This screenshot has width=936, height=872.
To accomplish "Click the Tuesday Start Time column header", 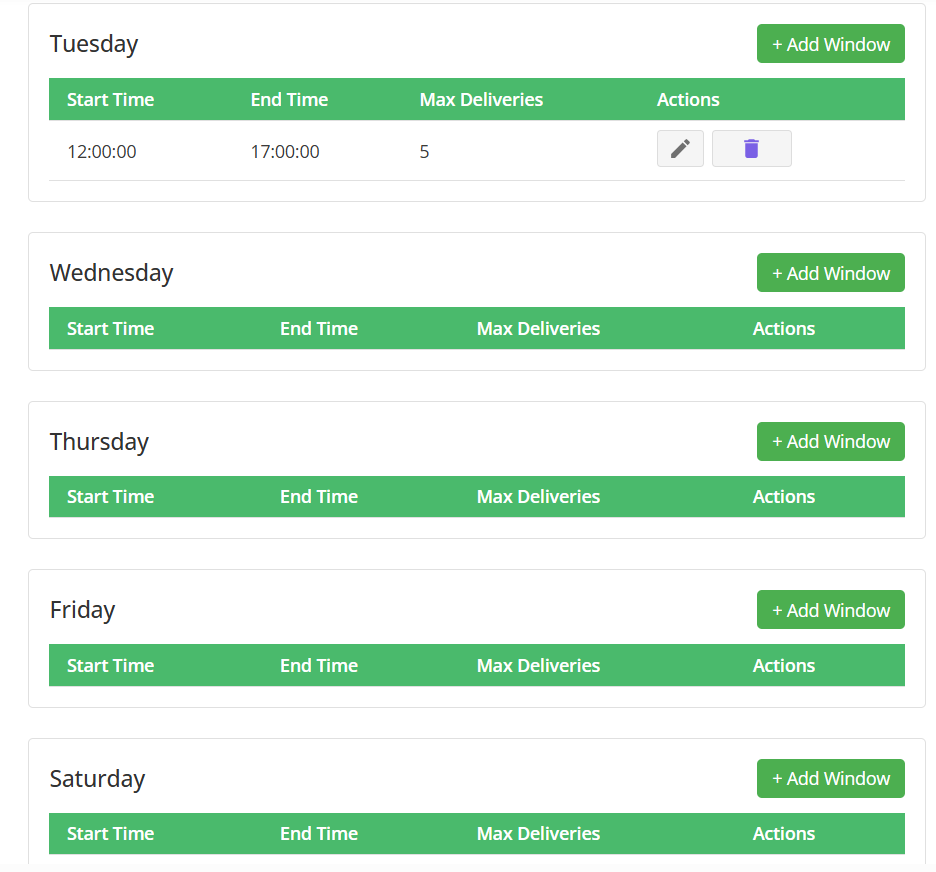I will click(110, 100).
